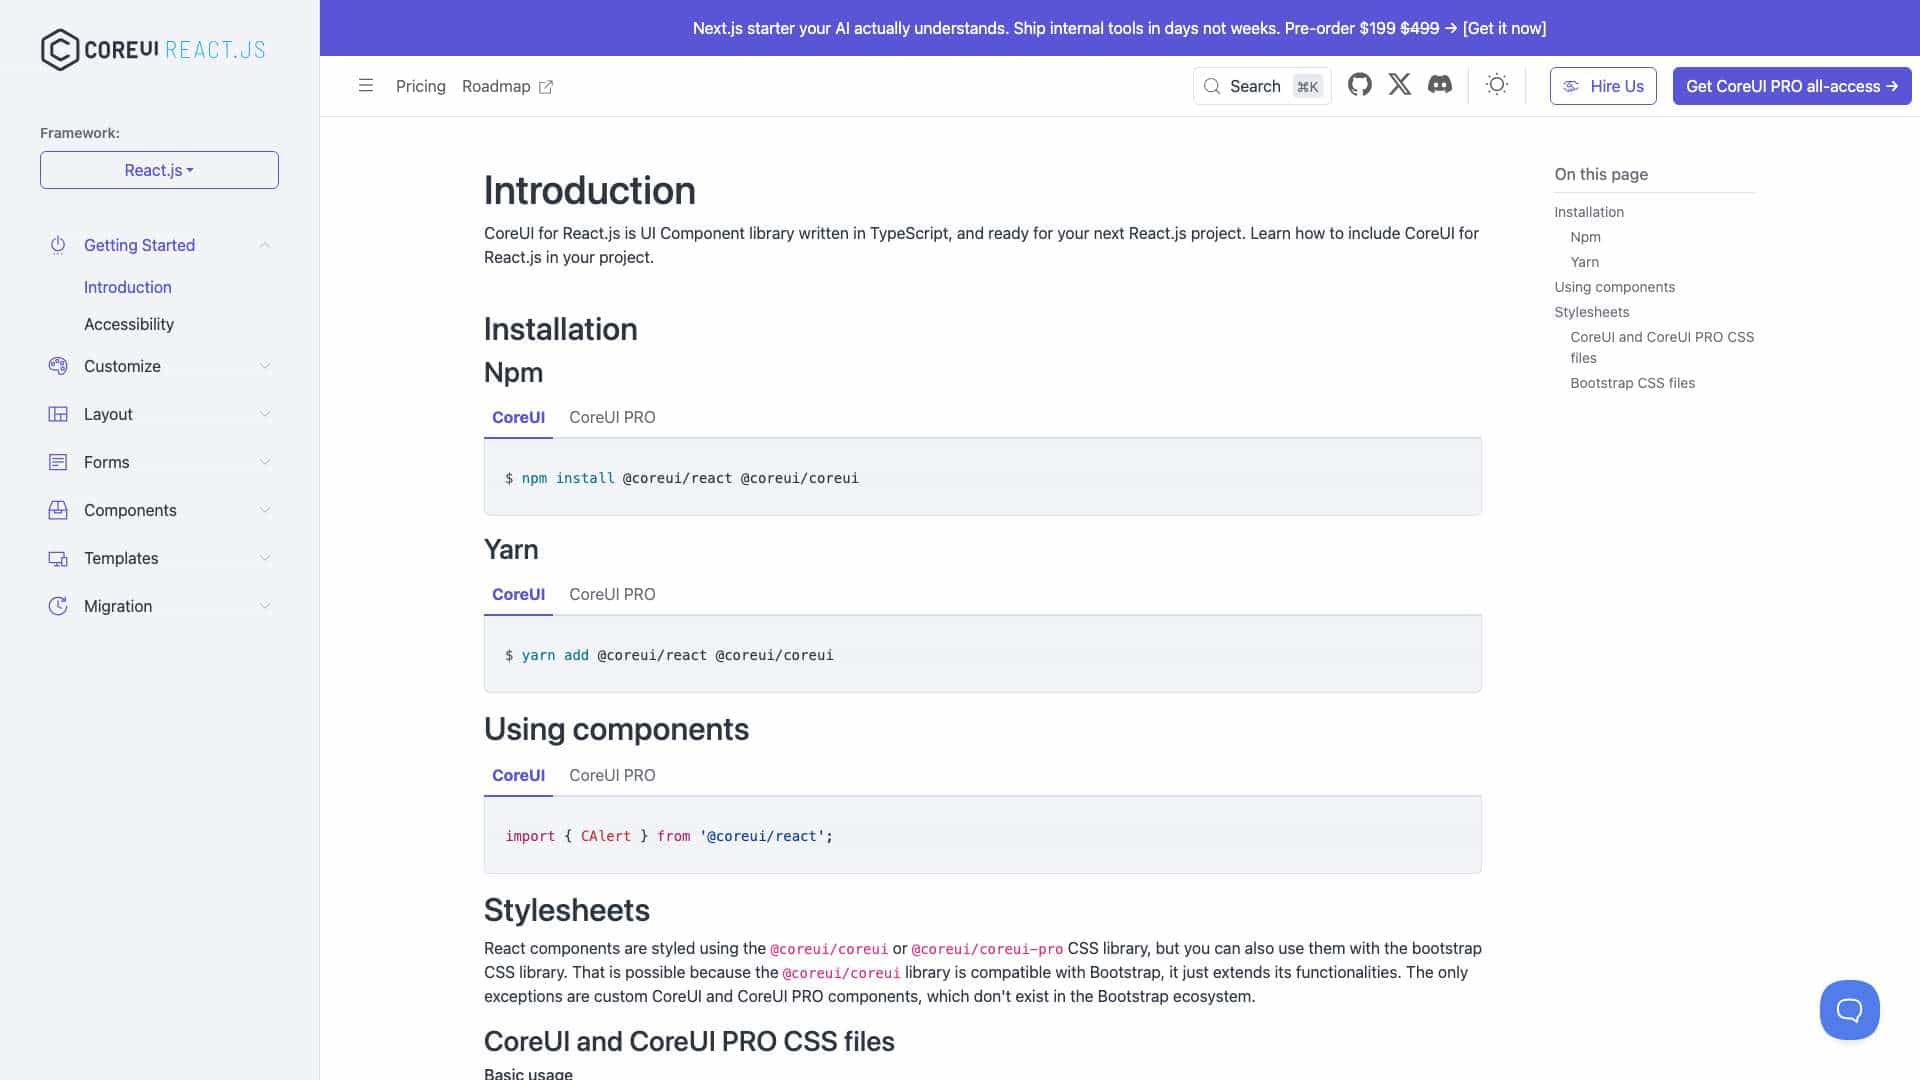The width and height of the screenshot is (1920, 1080).
Task: Click the search magnifier icon
Action: coord(1212,86)
